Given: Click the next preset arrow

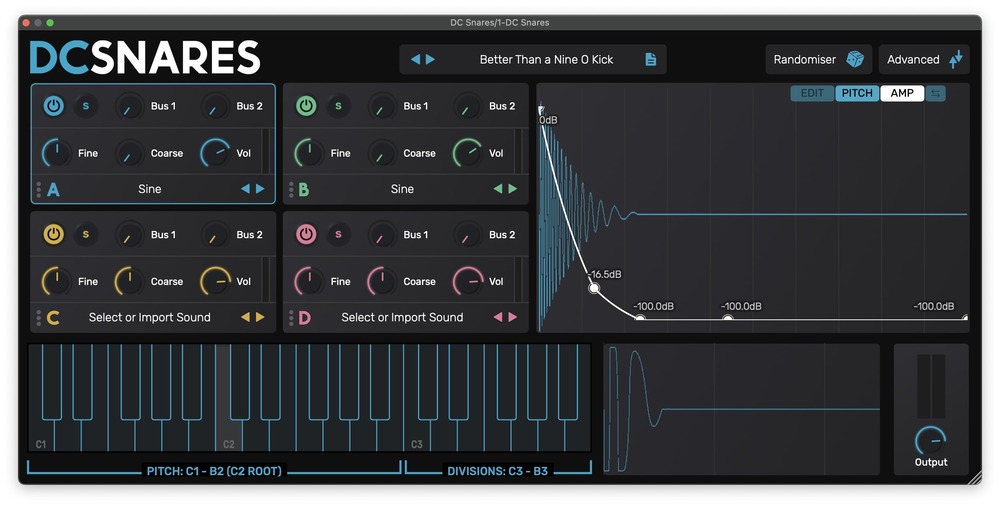Looking at the screenshot, I should [430, 59].
